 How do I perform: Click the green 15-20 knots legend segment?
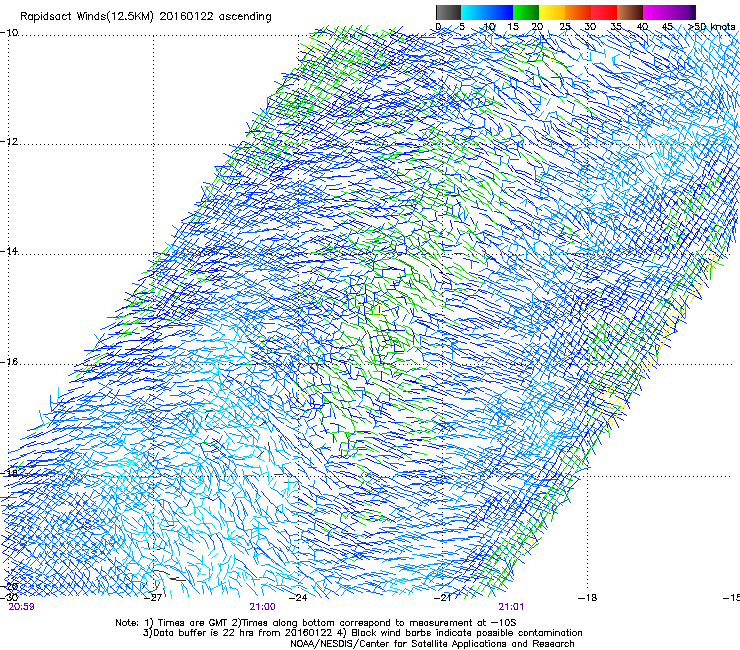click(x=526, y=12)
